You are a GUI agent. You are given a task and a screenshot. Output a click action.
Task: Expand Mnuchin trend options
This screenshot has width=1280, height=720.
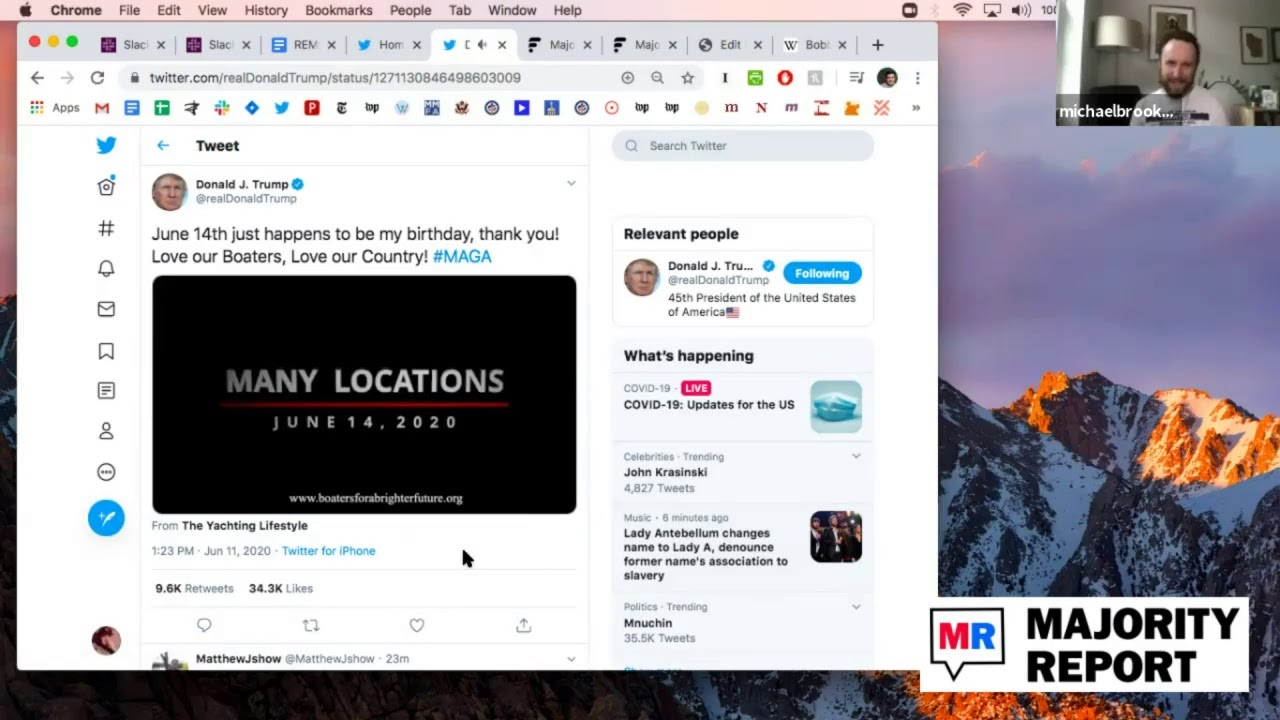tap(856, 606)
